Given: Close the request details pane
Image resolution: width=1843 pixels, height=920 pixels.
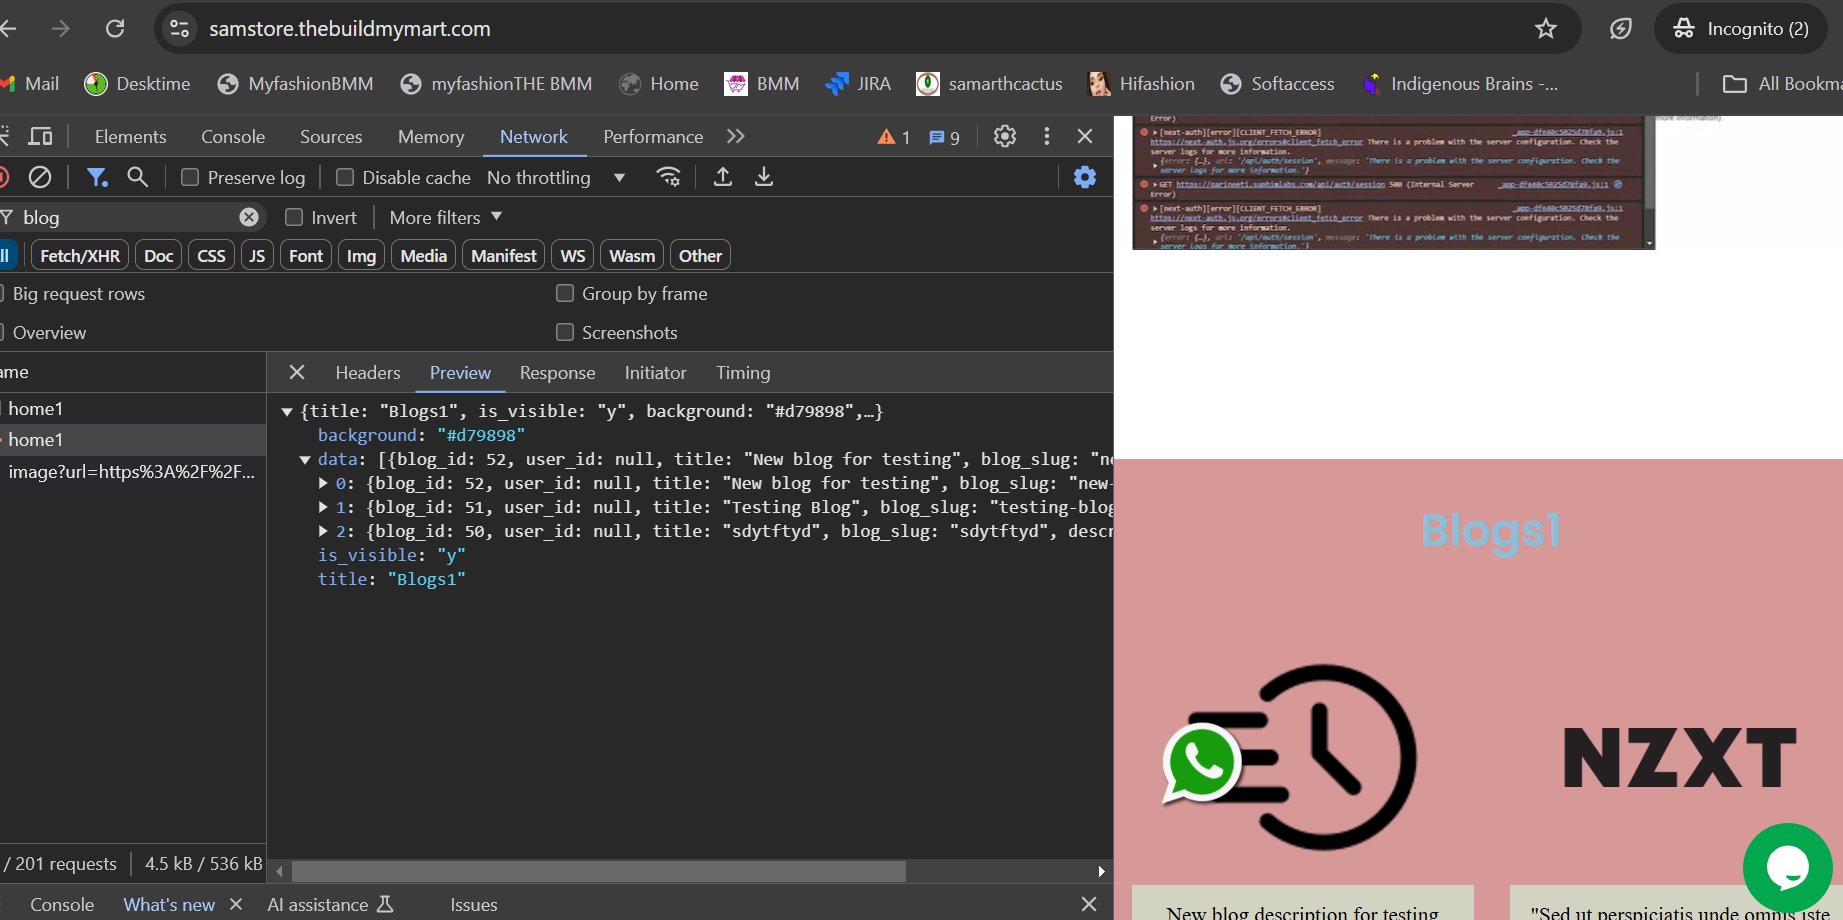Looking at the screenshot, I should coord(297,372).
